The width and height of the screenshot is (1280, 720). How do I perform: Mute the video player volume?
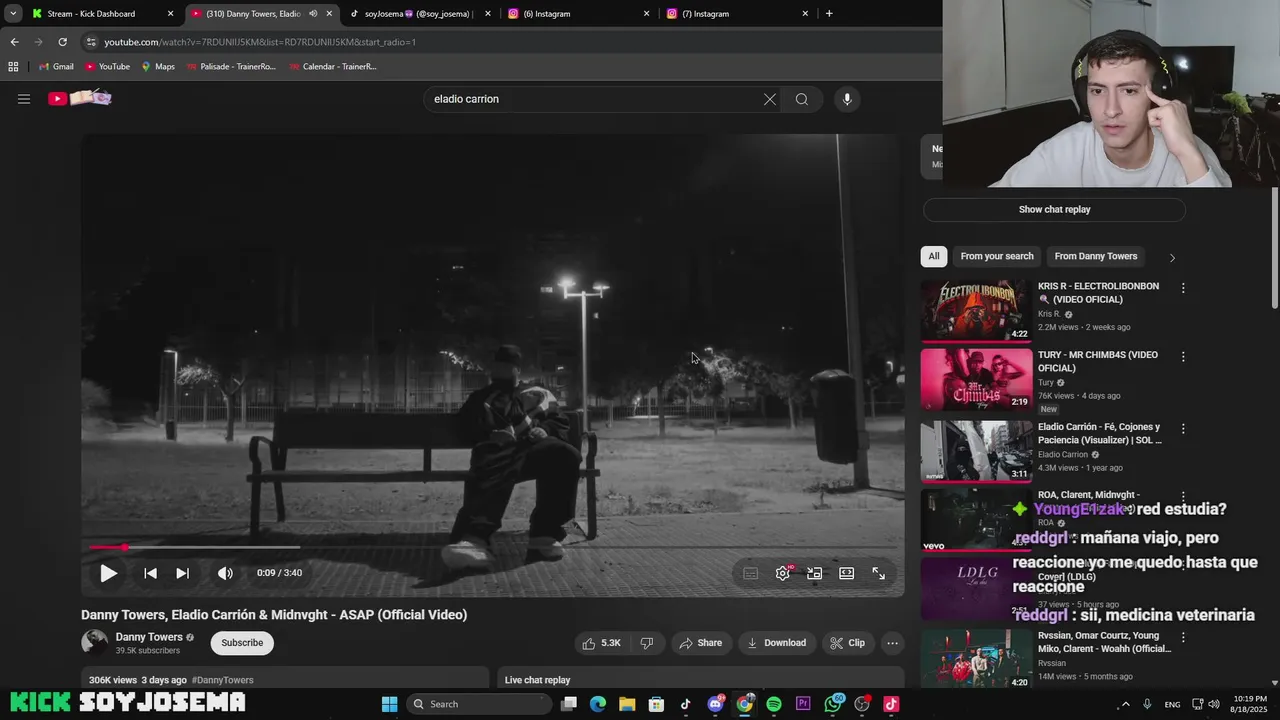[x=225, y=573]
